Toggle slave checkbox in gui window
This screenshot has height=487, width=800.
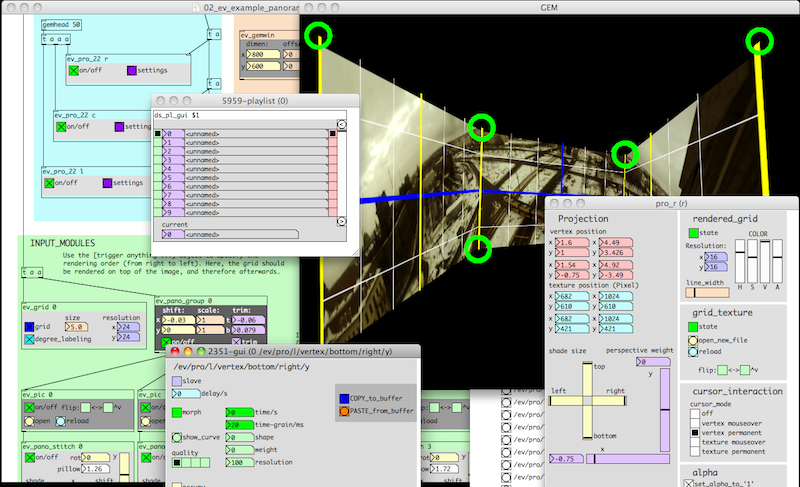click(177, 381)
